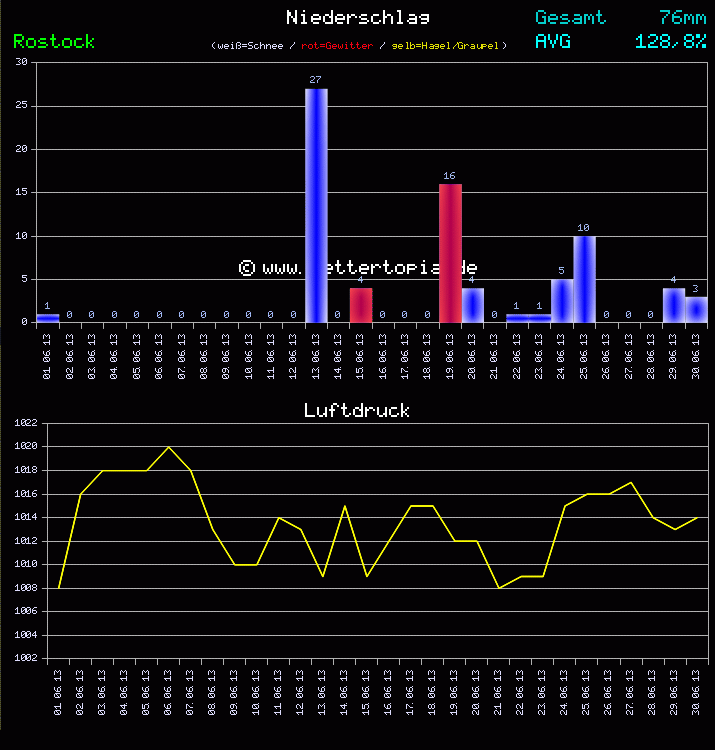715x750 pixels.
Task: Open the www.wettertopia.de watermark link
Action: pyautogui.click(x=358, y=267)
